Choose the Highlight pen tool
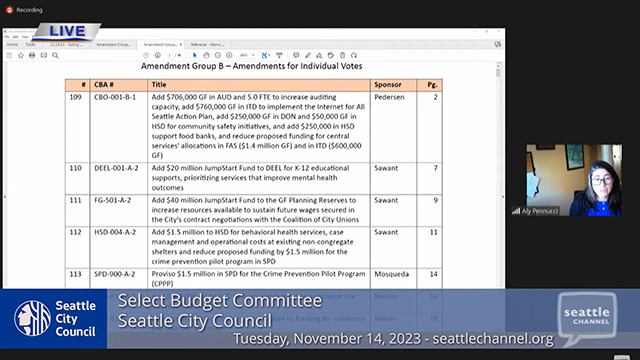The width and height of the screenshot is (640, 360). [308, 55]
